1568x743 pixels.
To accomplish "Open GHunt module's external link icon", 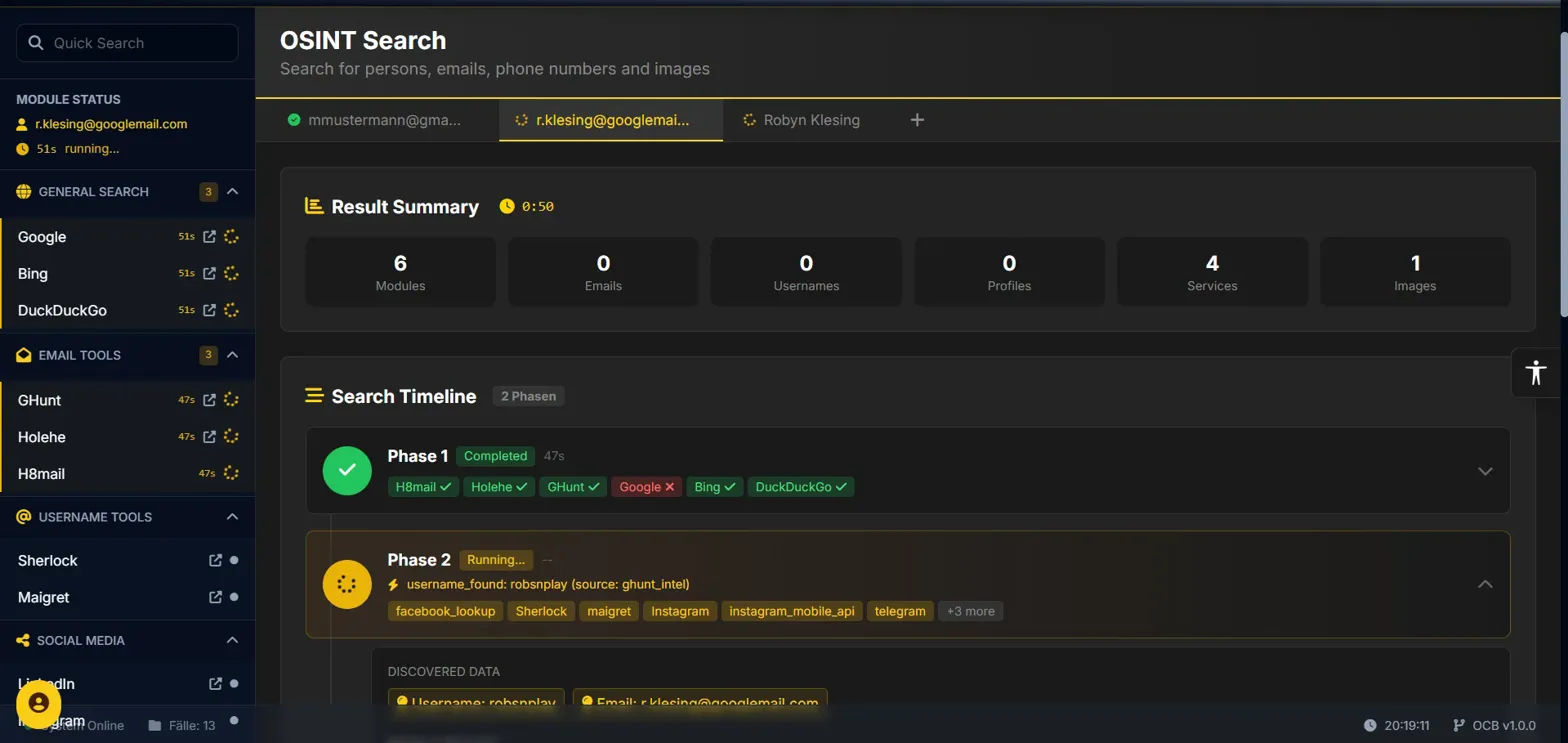I will point(209,400).
